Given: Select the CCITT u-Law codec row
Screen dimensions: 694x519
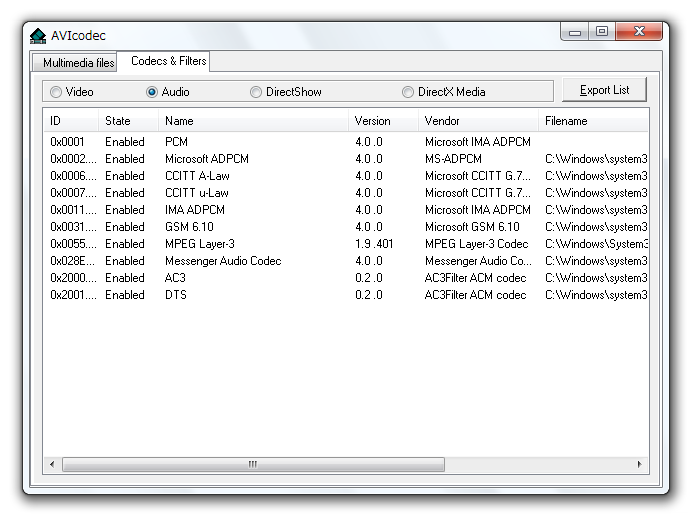Looking at the screenshot, I should 346,193.
